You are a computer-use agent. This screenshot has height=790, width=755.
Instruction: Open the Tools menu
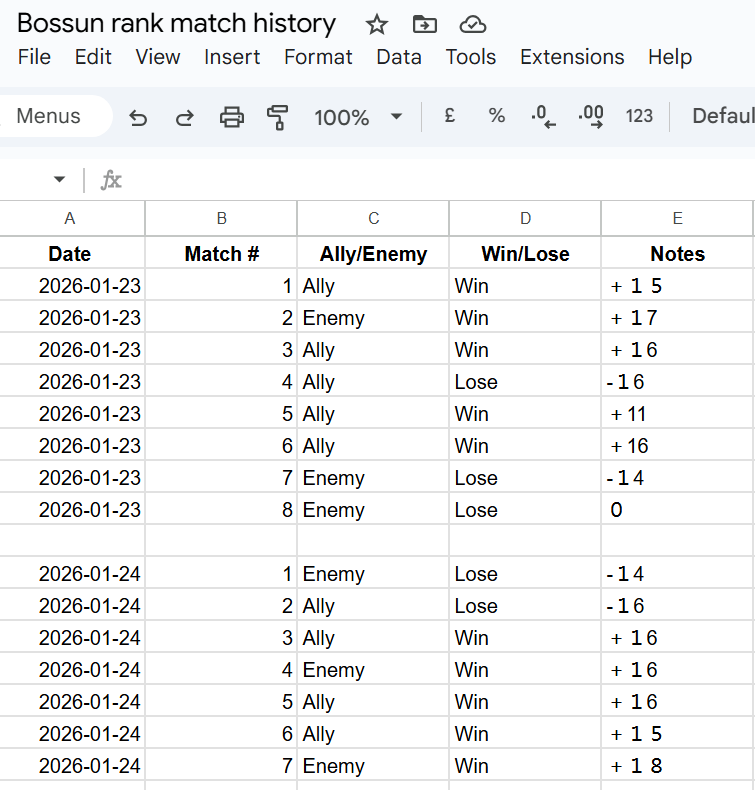[471, 57]
